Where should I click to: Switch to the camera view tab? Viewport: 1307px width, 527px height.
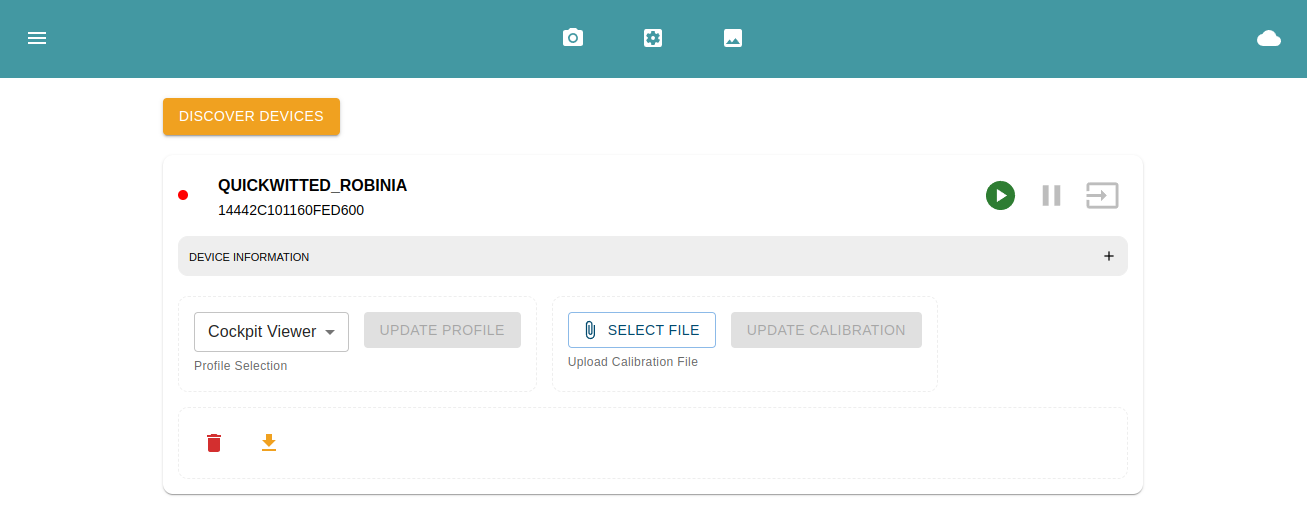pyautogui.click(x=573, y=38)
